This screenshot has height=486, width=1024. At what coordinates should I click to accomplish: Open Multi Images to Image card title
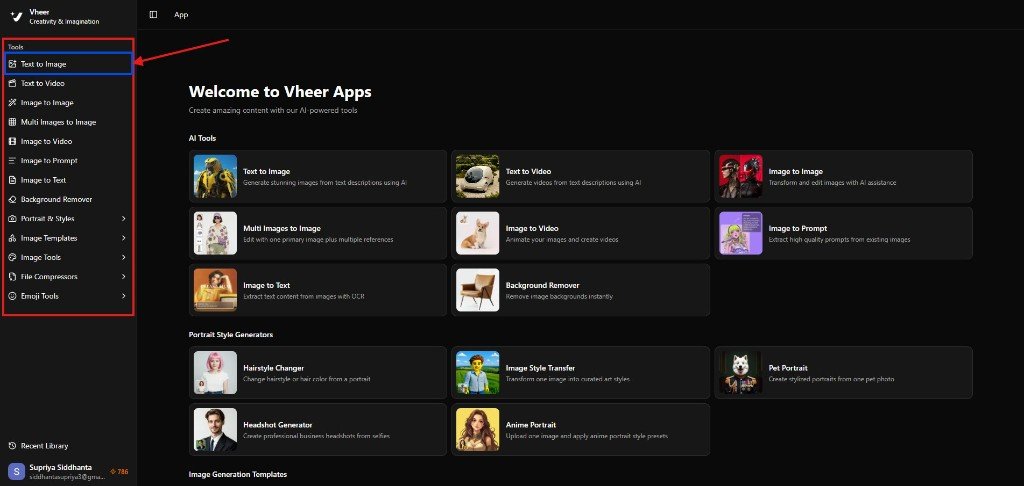(281, 229)
